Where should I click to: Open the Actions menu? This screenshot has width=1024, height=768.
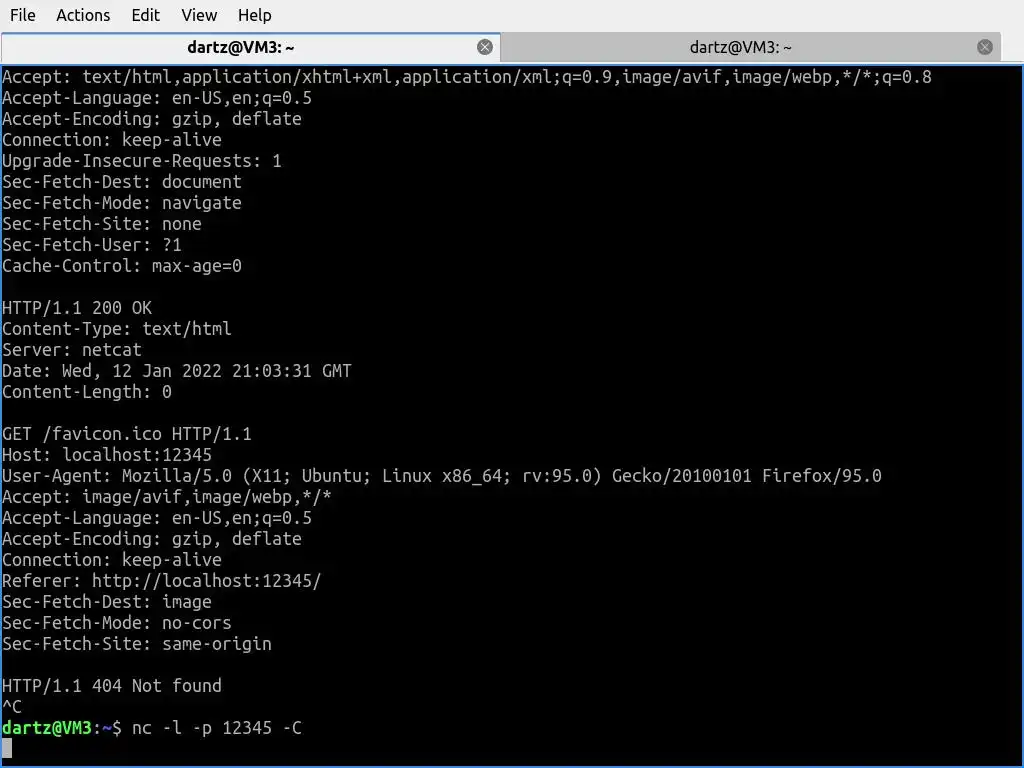point(83,15)
